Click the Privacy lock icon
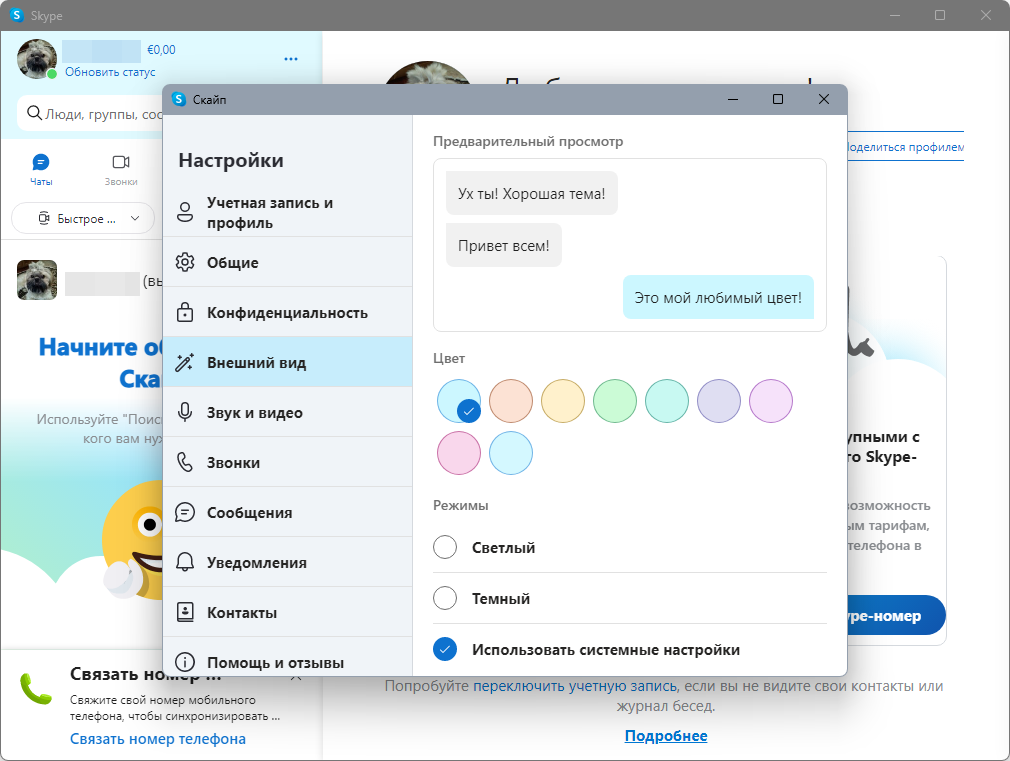1010x761 pixels. click(x=185, y=312)
